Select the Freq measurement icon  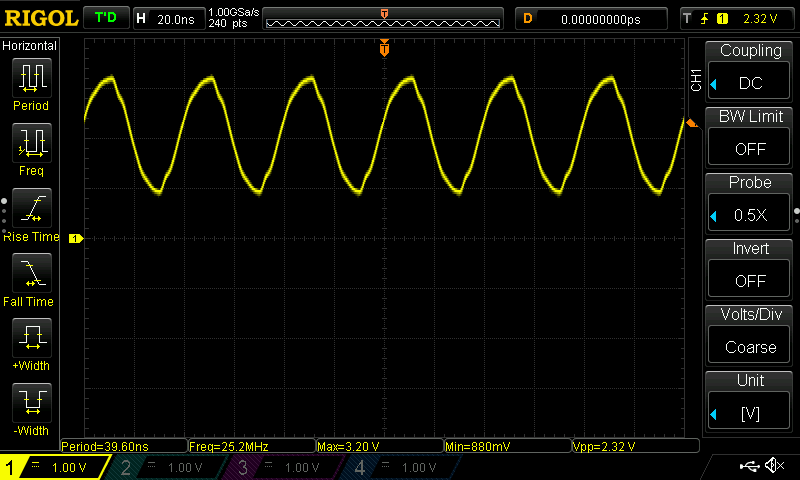coord(30,146)
